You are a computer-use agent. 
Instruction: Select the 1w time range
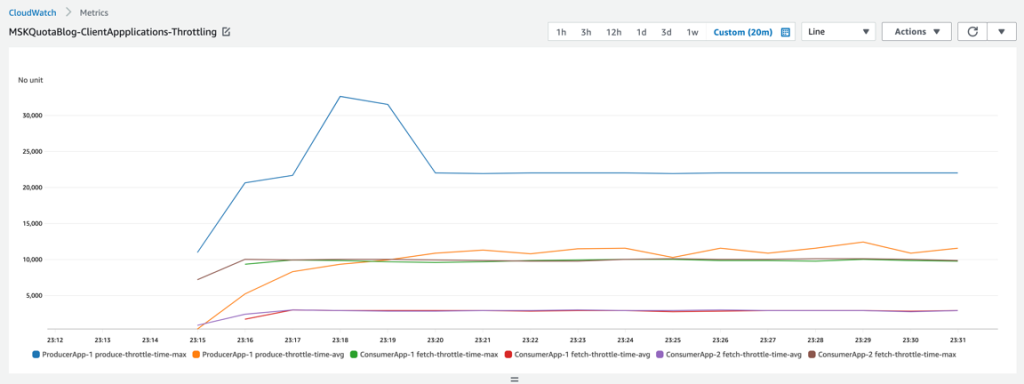click(x=692, y=32)
